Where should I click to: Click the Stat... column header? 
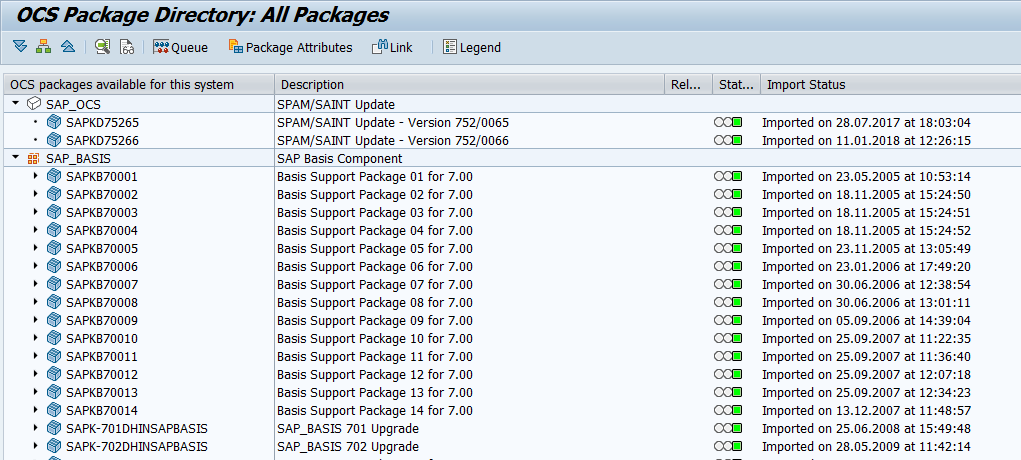pos(736,85)
